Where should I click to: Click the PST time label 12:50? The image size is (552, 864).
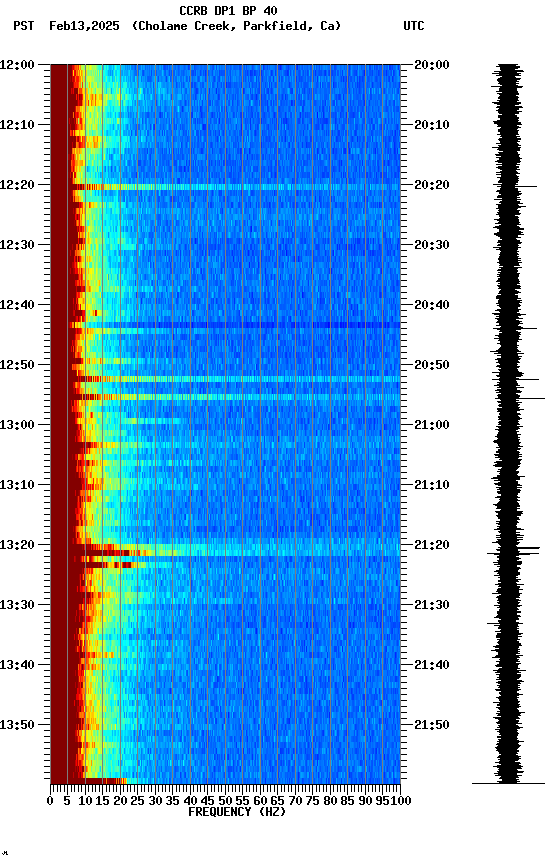point(17,365)
